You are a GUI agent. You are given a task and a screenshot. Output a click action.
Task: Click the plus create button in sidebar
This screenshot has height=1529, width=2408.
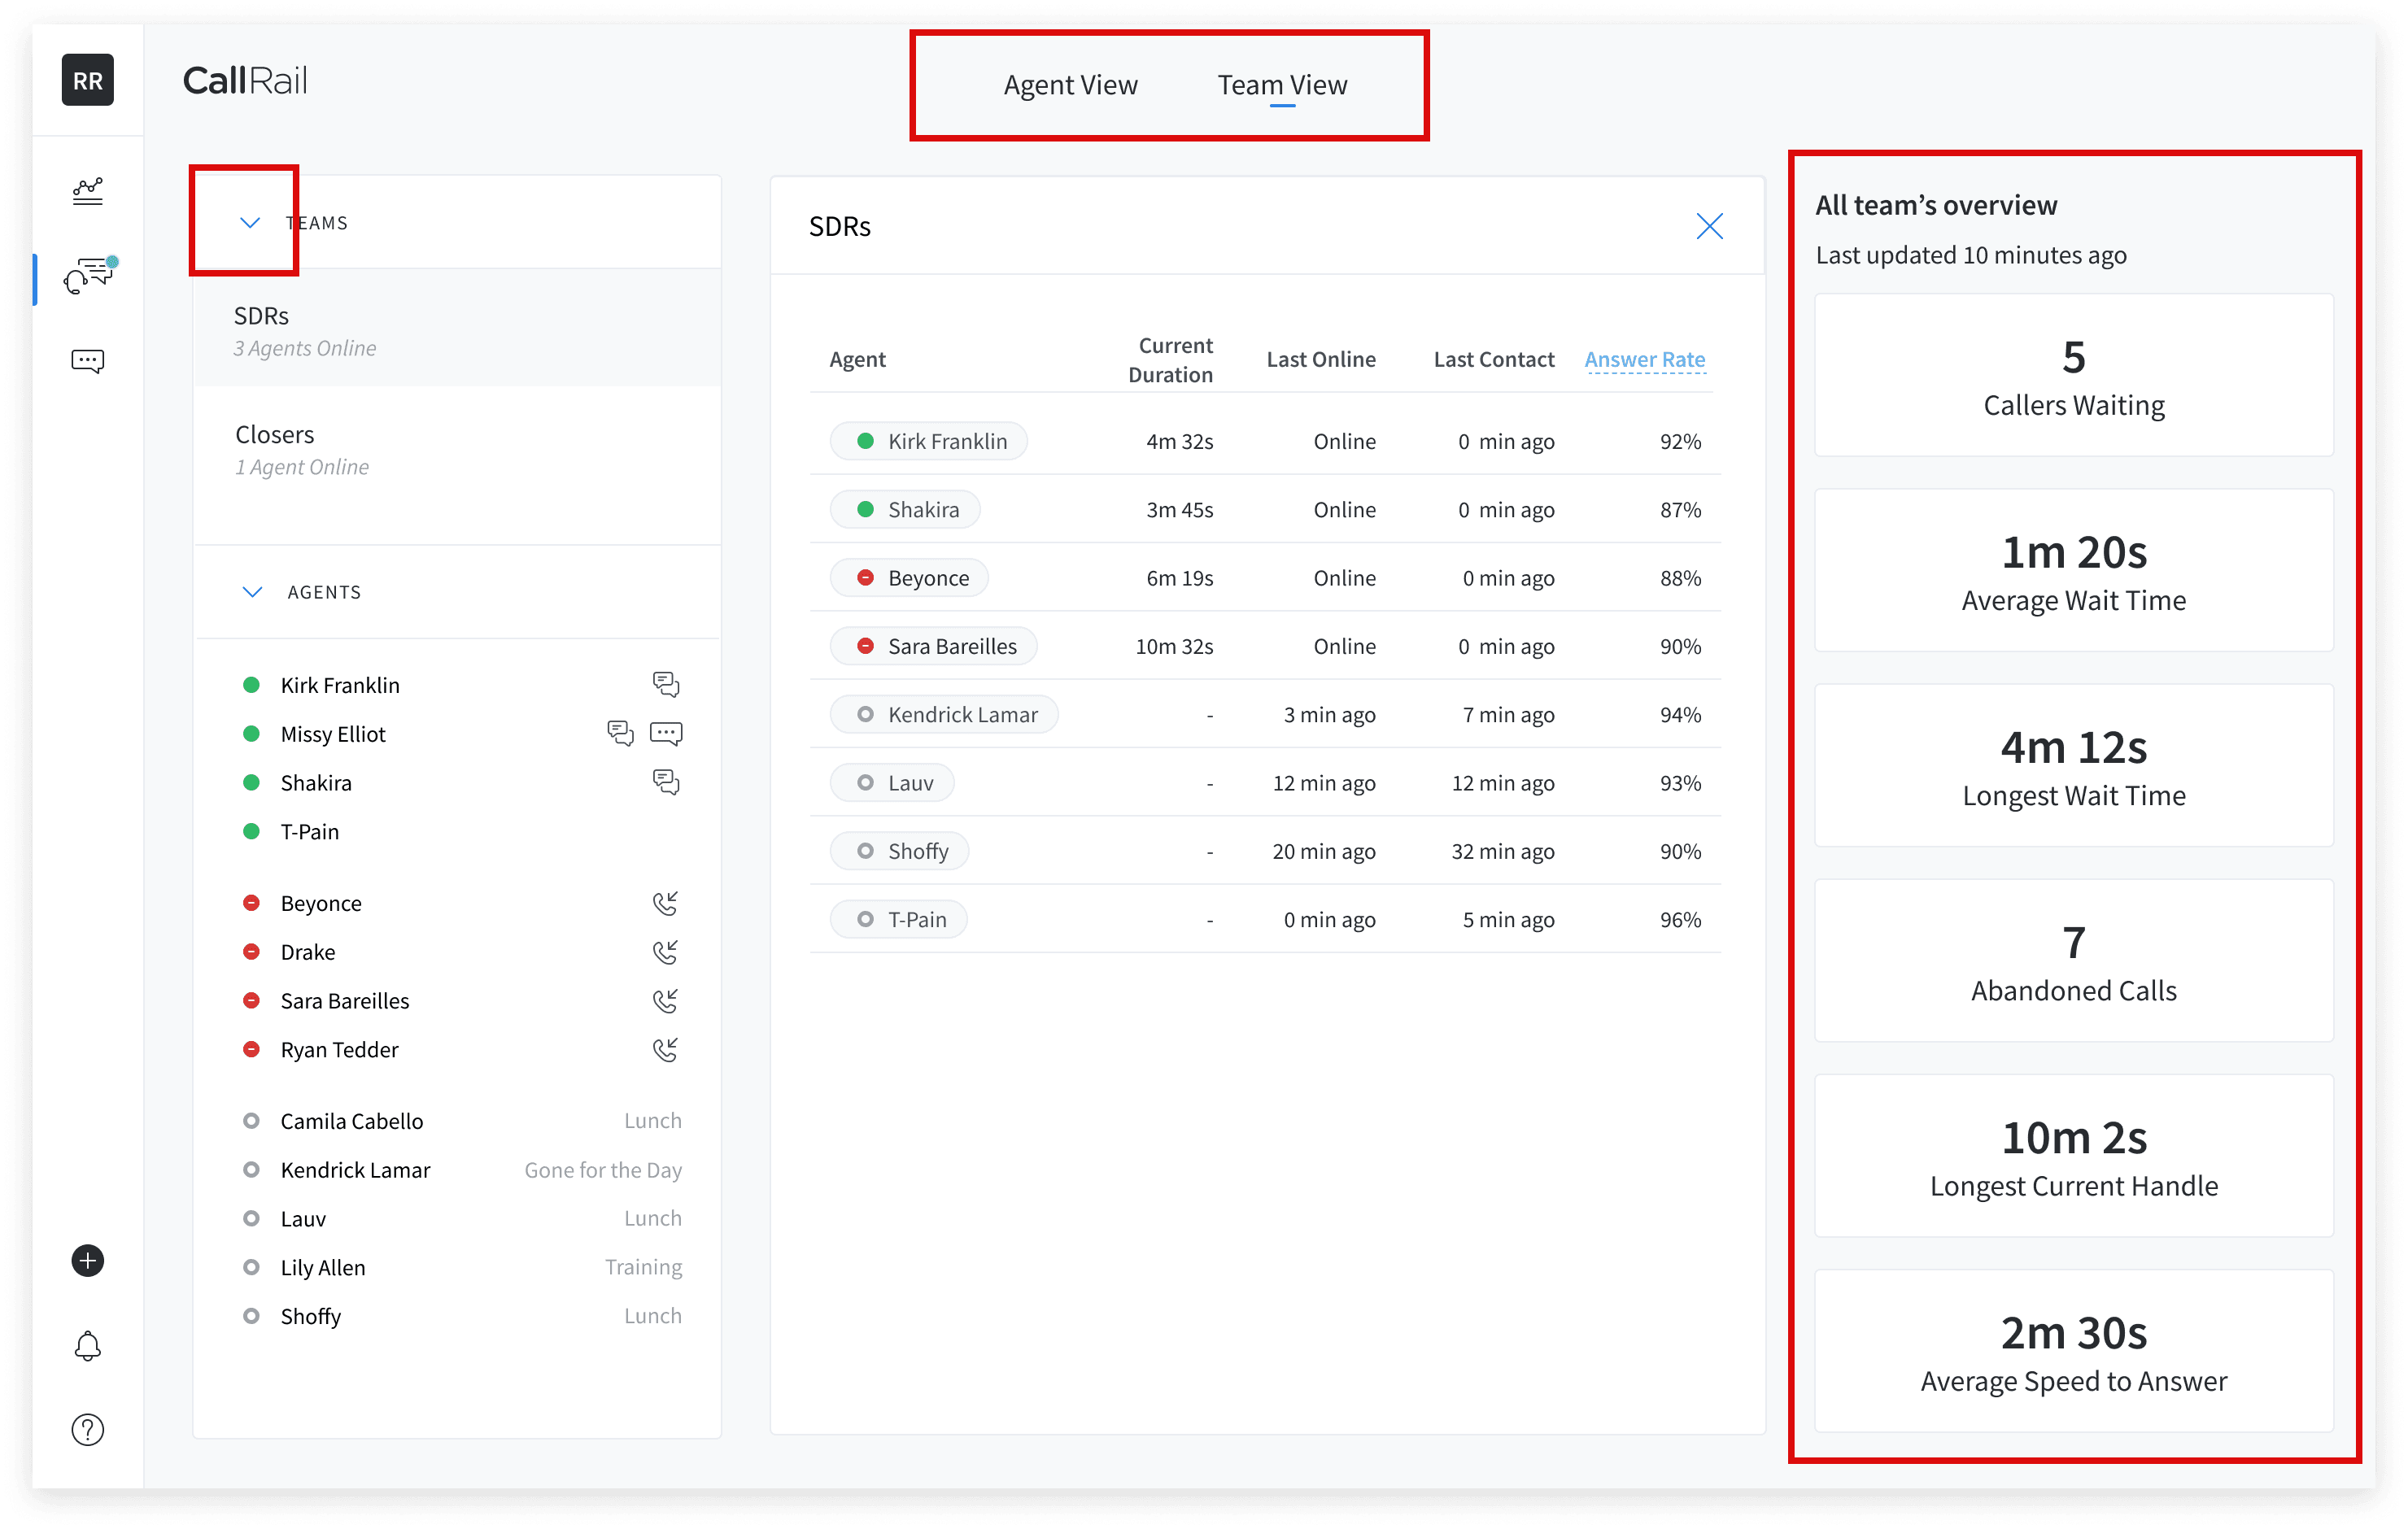pos(88,1260)
